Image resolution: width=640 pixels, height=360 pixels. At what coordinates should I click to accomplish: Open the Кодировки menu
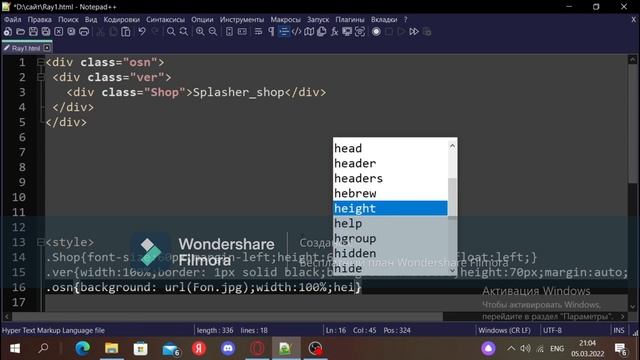pyautogui.click(x=121, y=19)
